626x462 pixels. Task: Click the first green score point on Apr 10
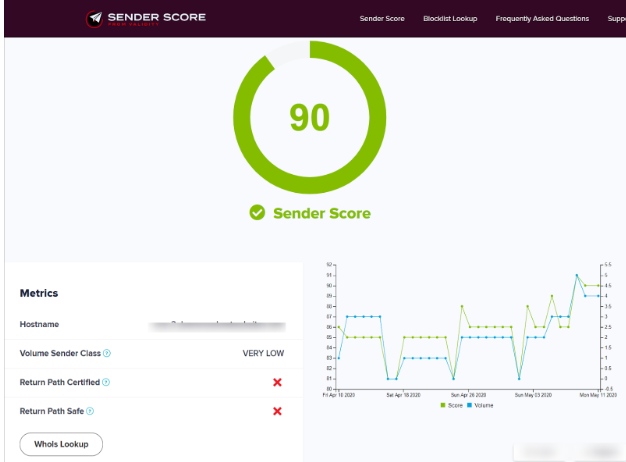click(x=339, y=327)
